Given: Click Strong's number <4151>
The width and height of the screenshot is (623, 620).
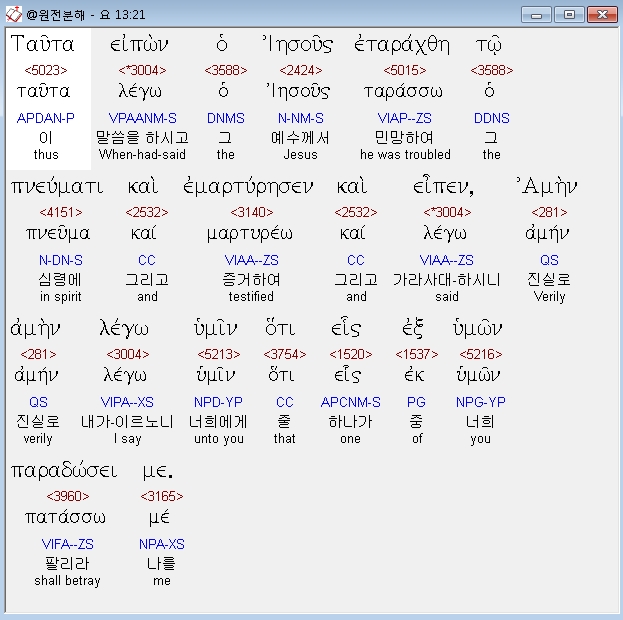Looking at the screenshot, I should click(61, 212).
